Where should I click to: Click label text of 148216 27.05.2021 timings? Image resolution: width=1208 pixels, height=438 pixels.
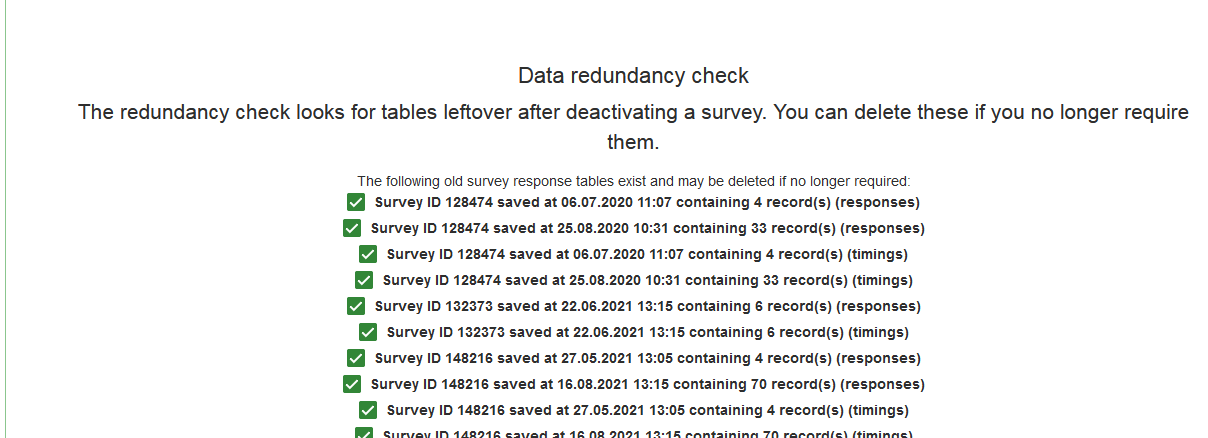[x=647, y=410]
